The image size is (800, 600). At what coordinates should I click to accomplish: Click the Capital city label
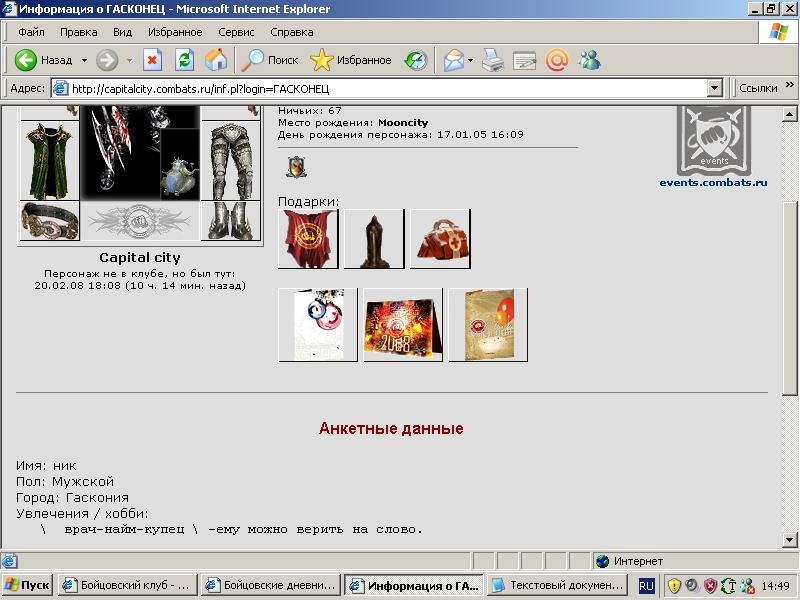click(140, 258)
